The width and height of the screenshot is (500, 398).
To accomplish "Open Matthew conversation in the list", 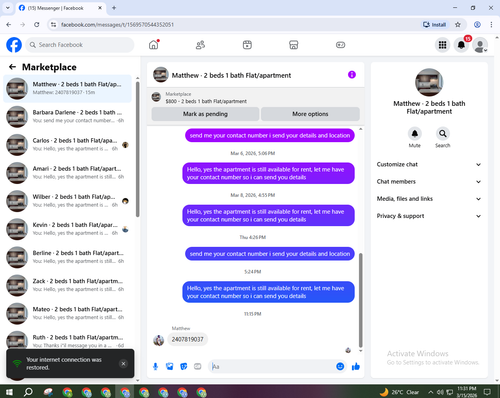I will (x=68, y=88).
